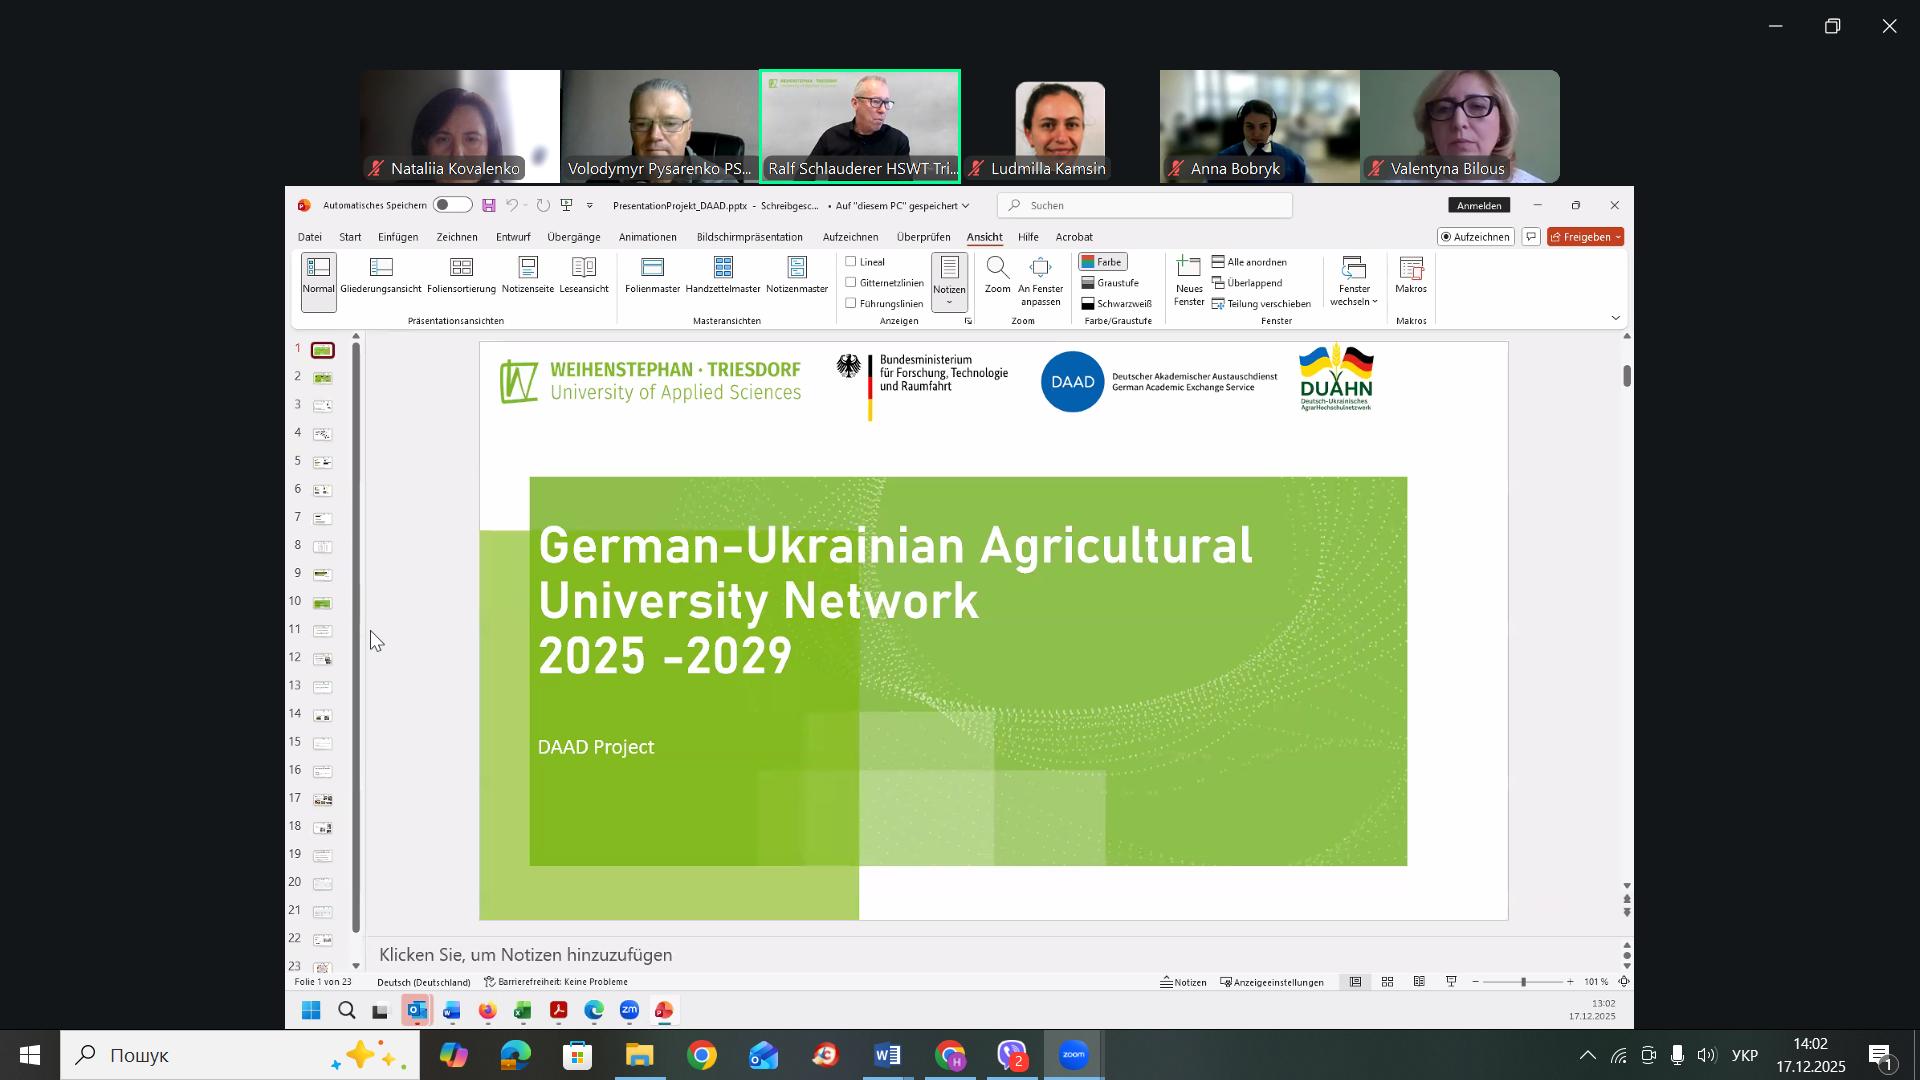Click the Anmelden sign-in button

(1479, 206)
